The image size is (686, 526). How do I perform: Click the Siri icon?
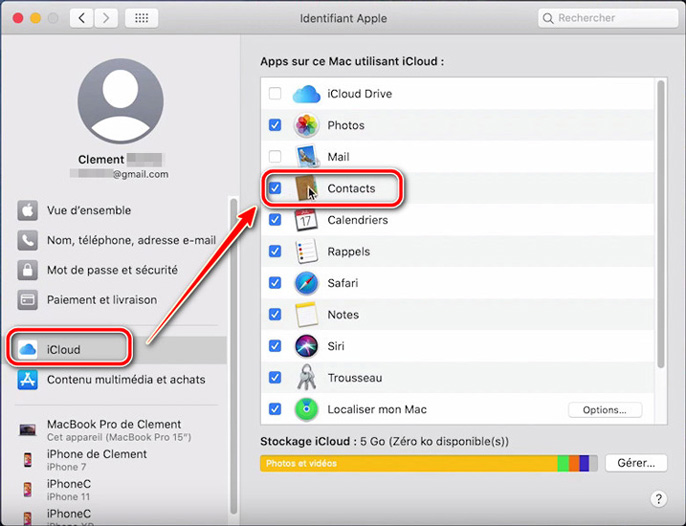(306, 346)
